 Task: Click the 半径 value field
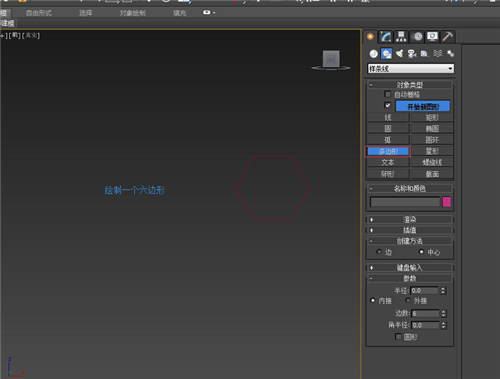click(425, 291)
